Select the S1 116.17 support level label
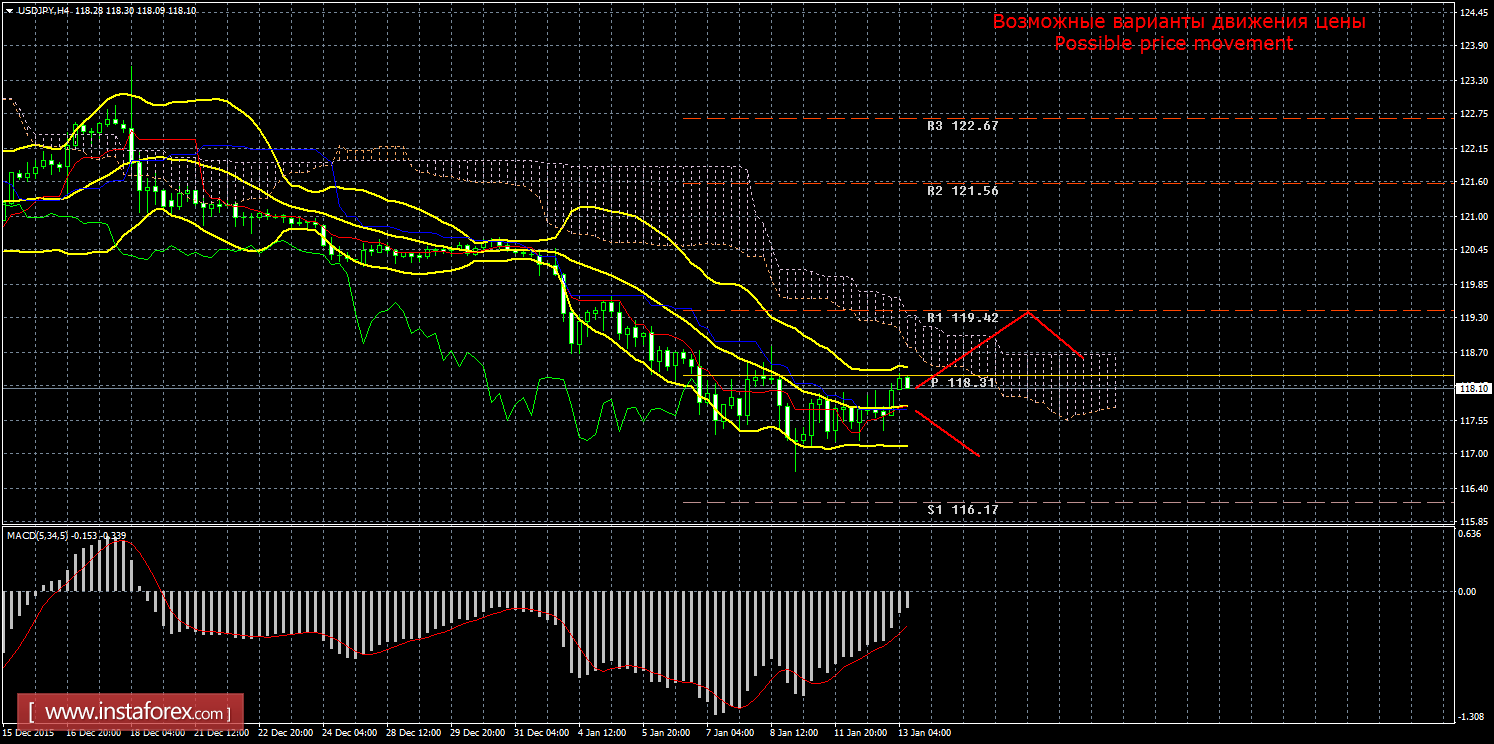Image resolution: width=1494 pixels, height=744 pixels. click(962, 509)
